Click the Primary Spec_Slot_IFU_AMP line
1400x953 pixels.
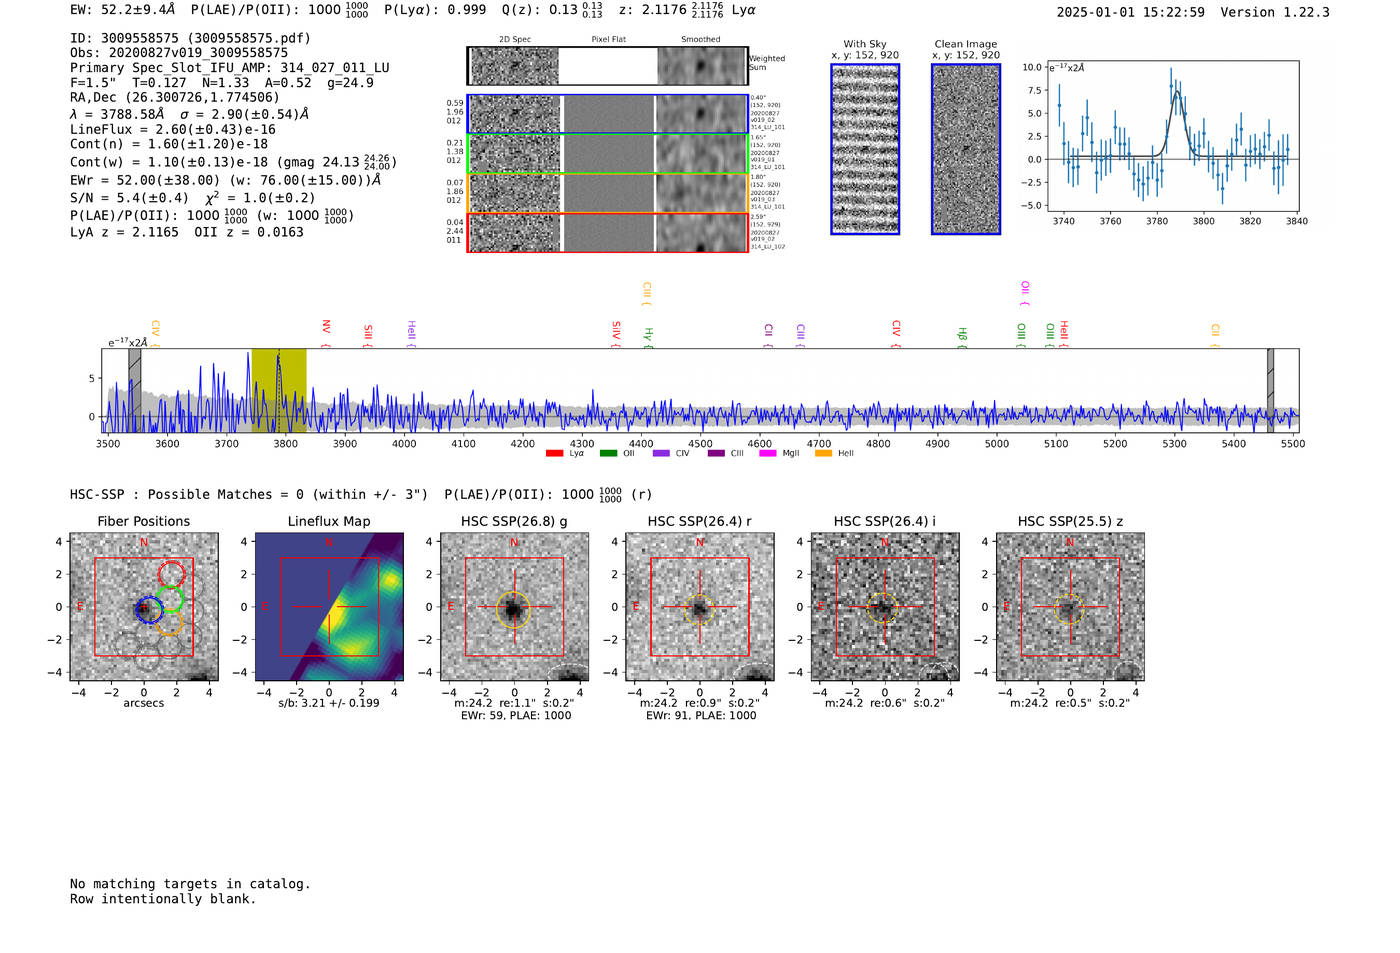coord(230,68)
